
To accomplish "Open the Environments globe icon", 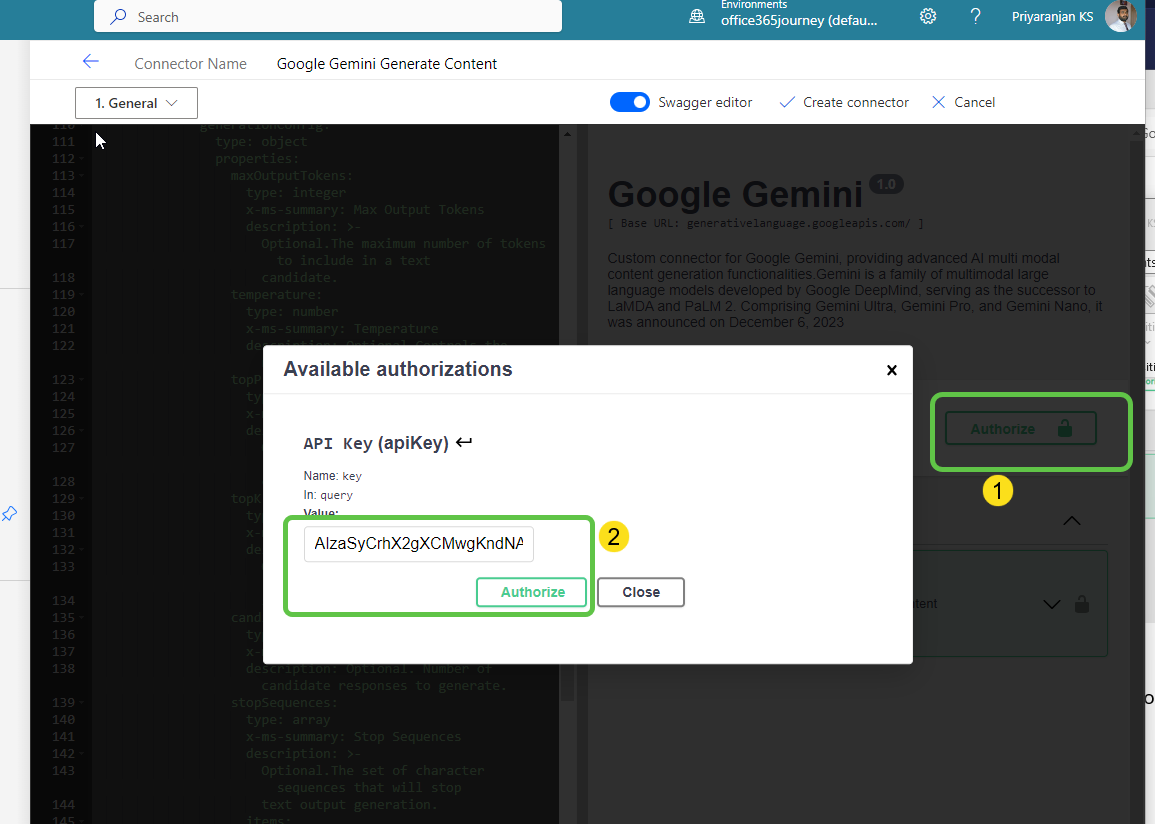I will click(x=696, y=16).
